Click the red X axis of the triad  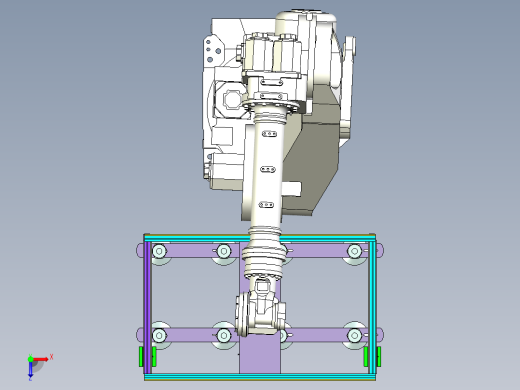(x=41, y=359)
